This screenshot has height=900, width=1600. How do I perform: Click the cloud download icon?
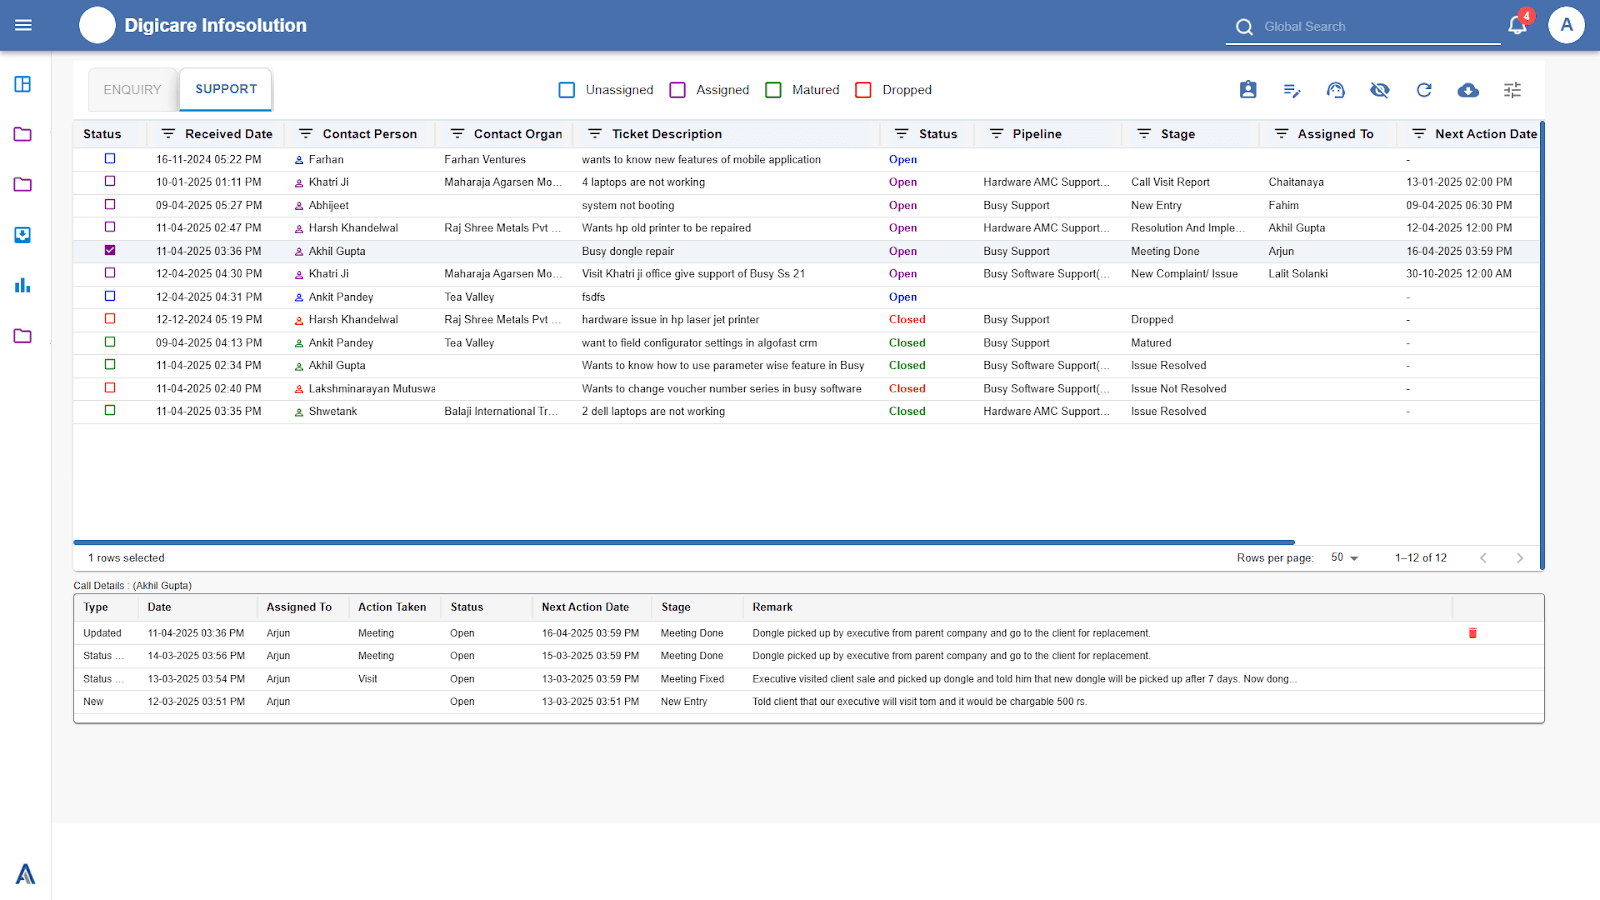[1468, 90]
